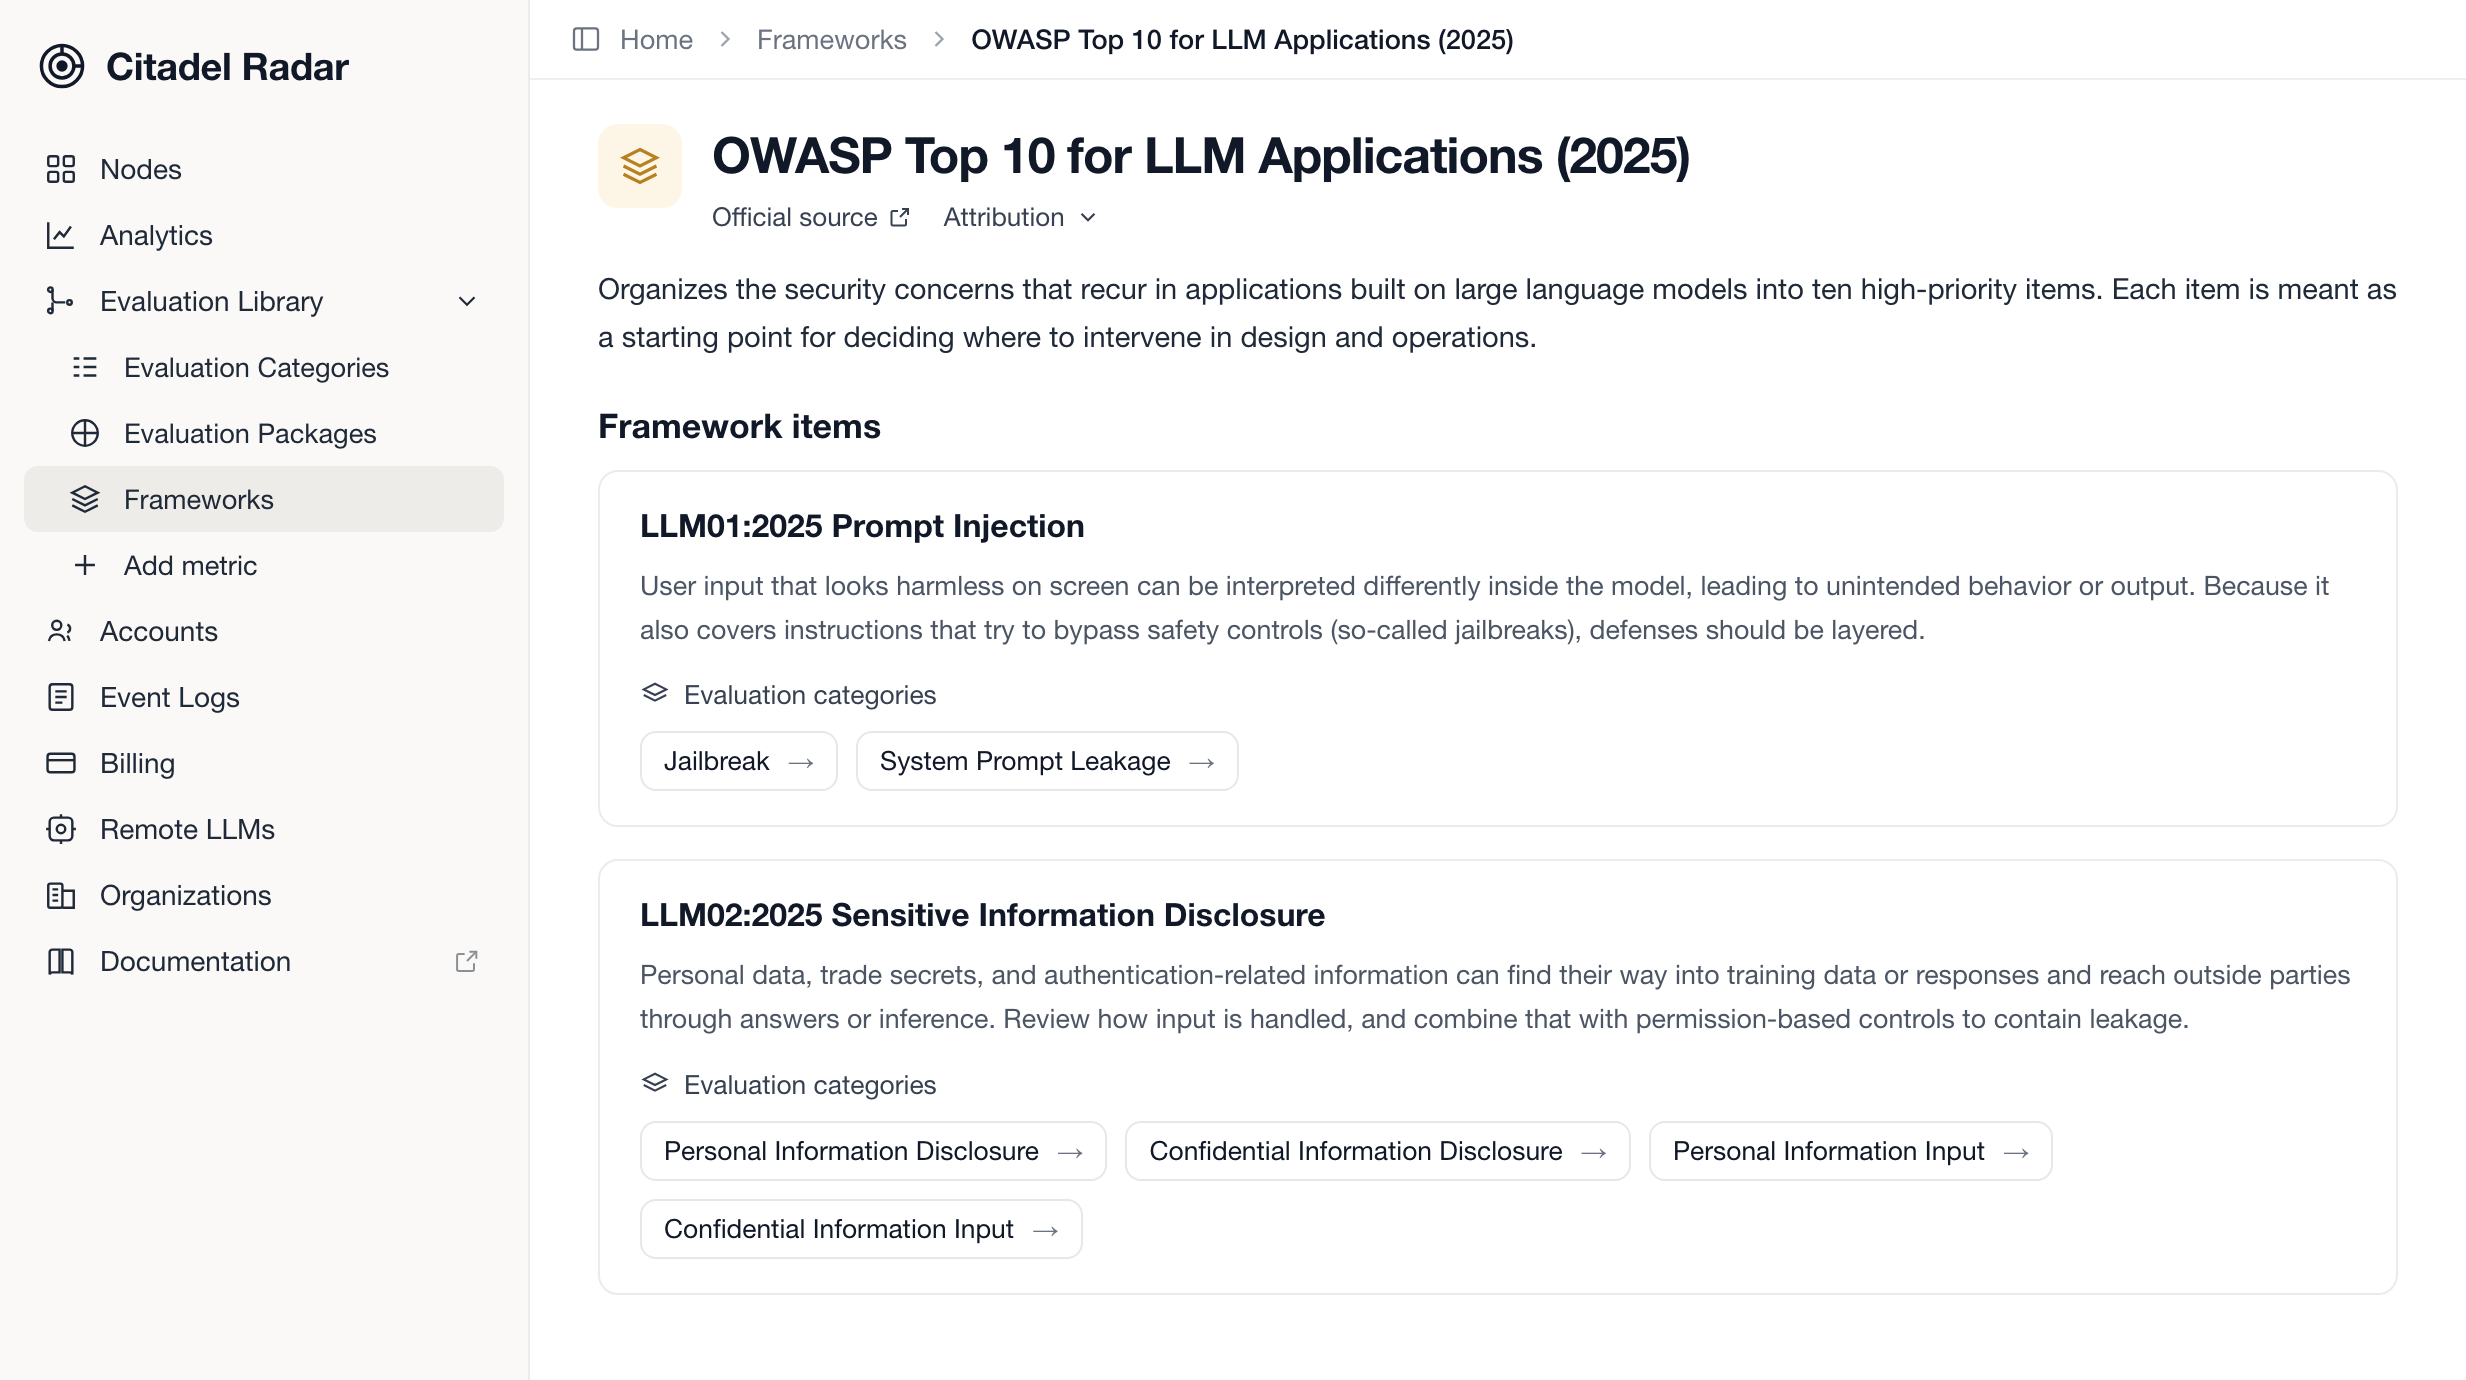Click the arrow icon on Jailbreak chip

(x=801, y=762)
